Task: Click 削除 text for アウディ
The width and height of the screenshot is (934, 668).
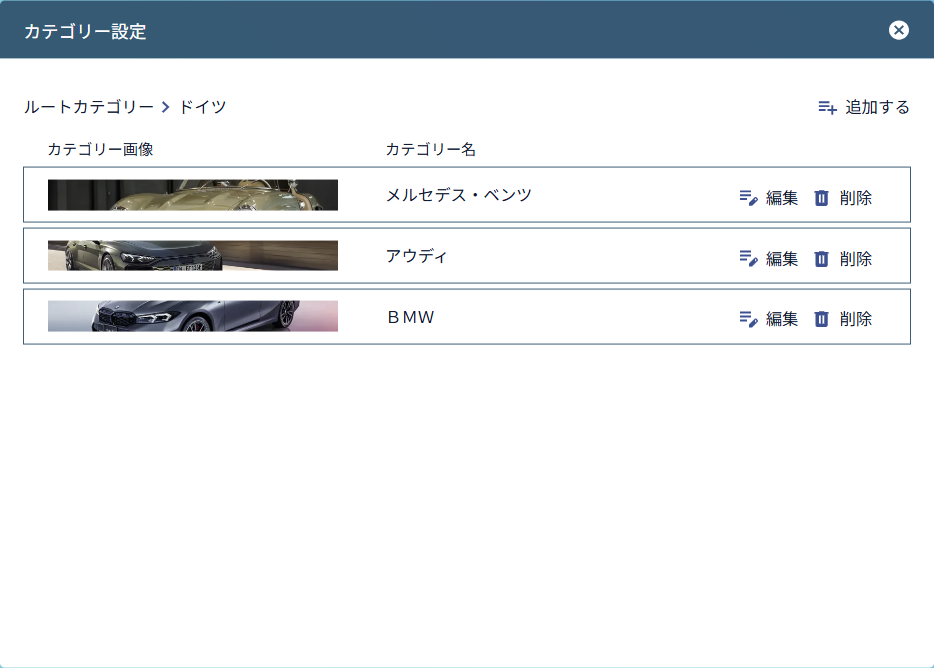Action: coord(855,258)
